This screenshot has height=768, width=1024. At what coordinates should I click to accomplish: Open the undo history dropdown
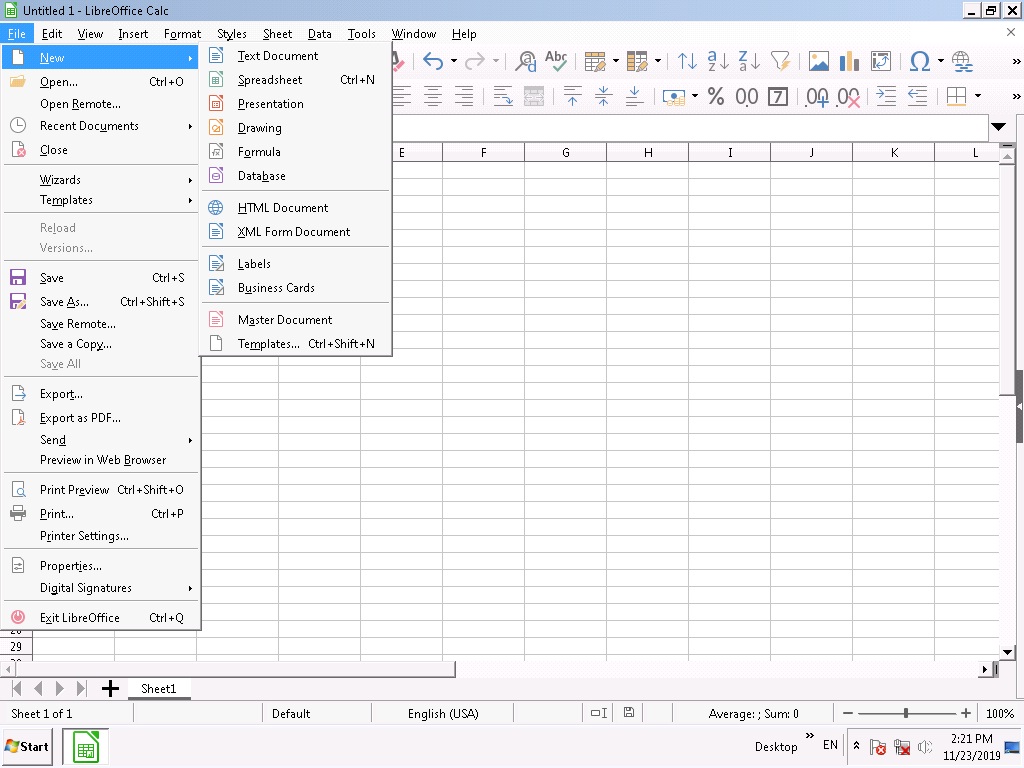point(452,61)
